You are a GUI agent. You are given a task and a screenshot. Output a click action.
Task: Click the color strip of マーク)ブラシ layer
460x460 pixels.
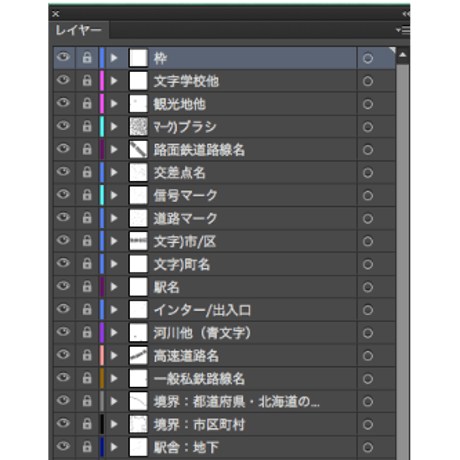click(102, 126)
